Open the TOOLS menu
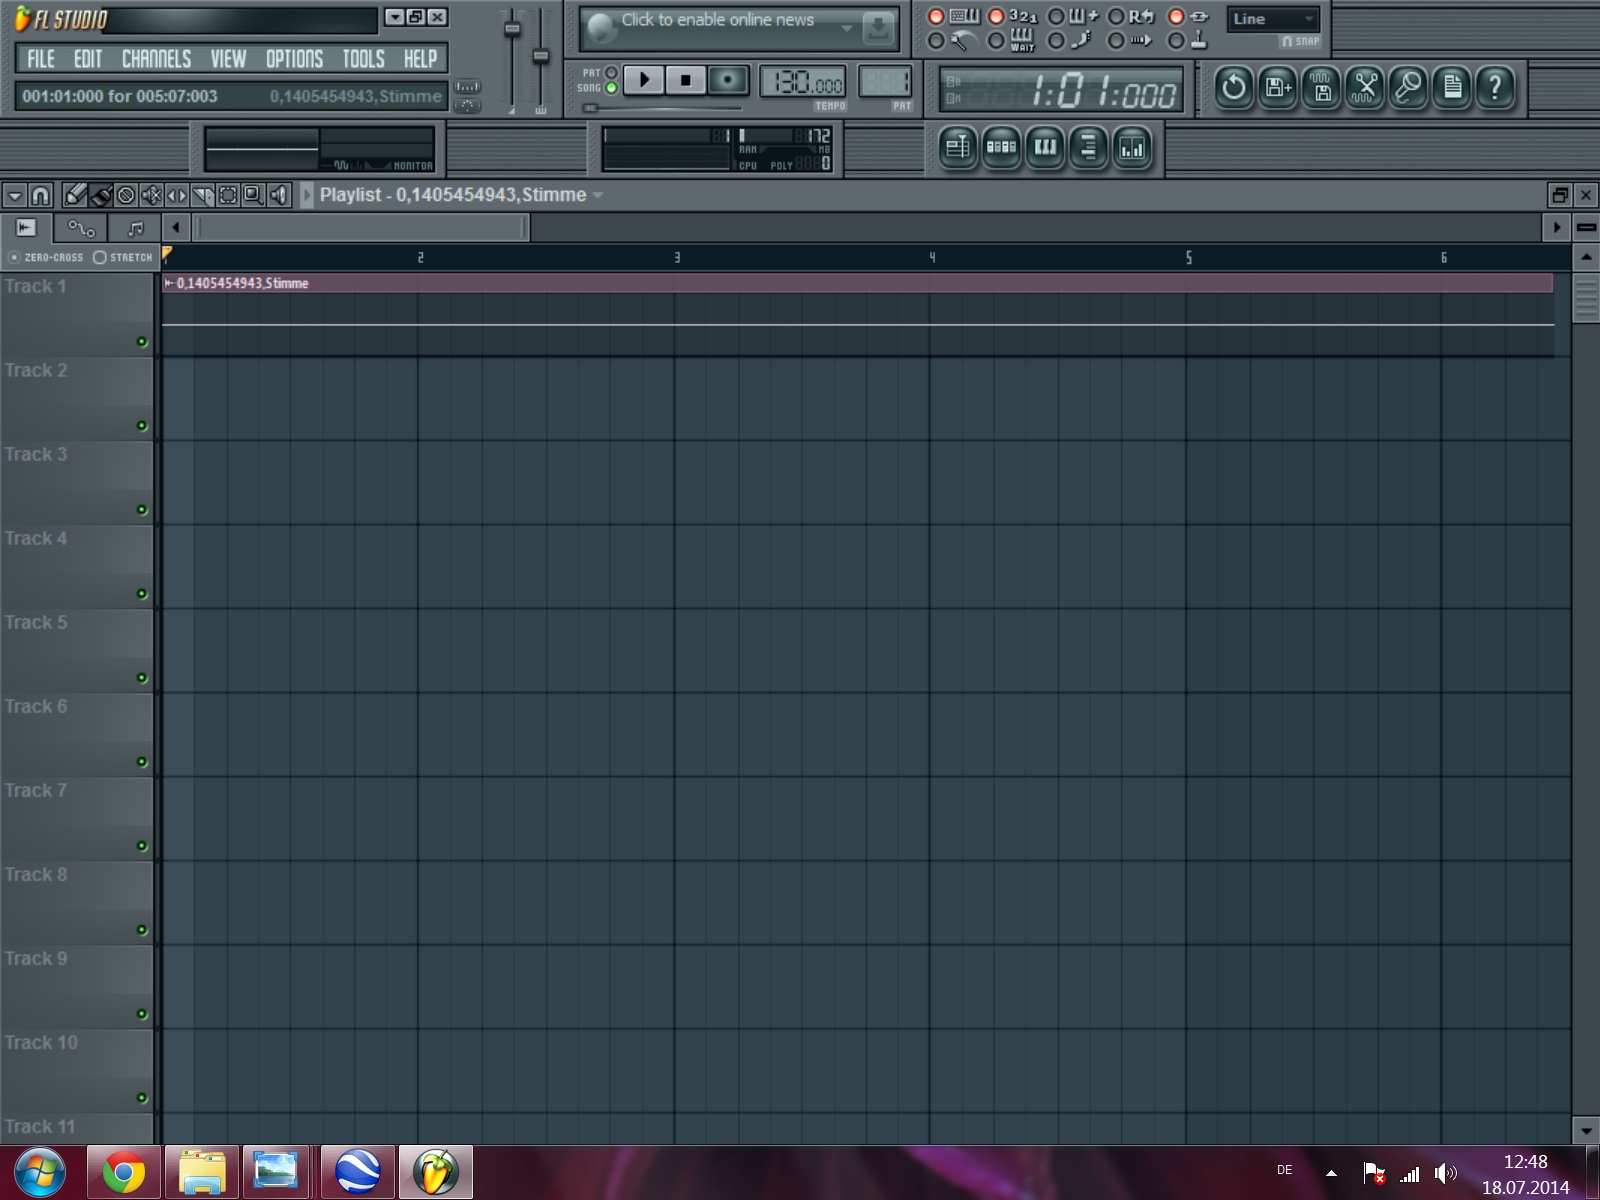Screen dimensions: 1600x1200 [x=363, y=59]
